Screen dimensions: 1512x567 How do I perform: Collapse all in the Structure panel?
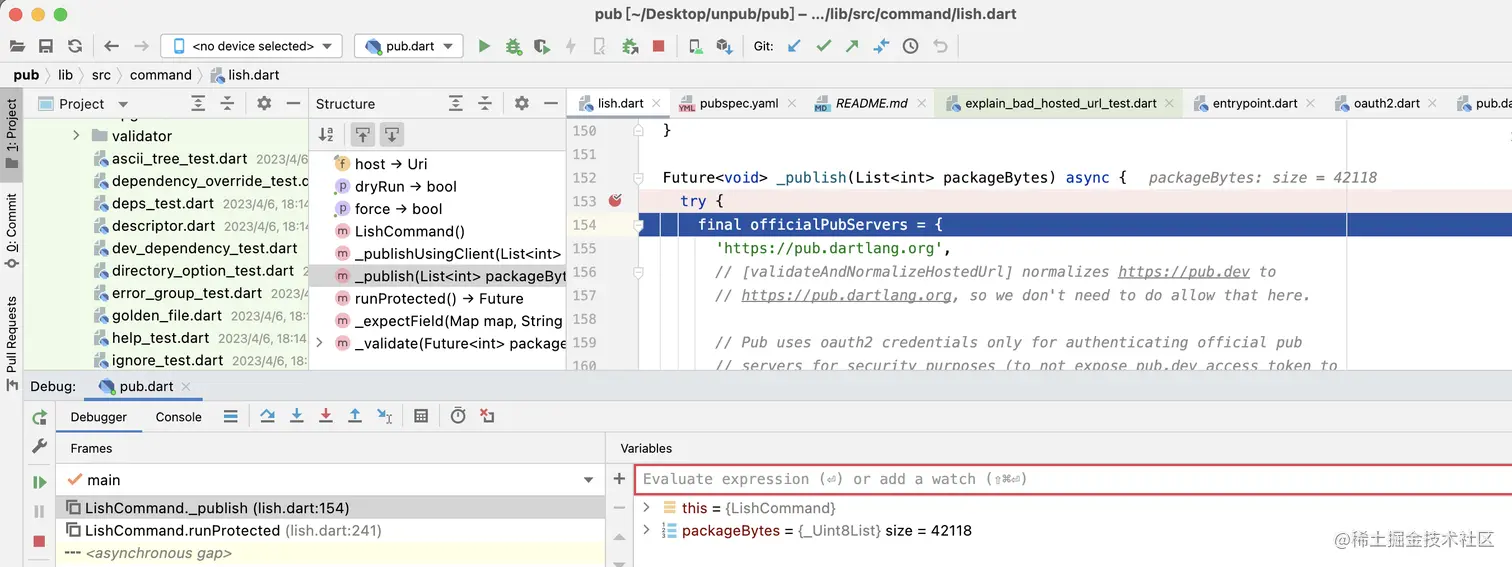pyautogui.click(x=485, y=103)
